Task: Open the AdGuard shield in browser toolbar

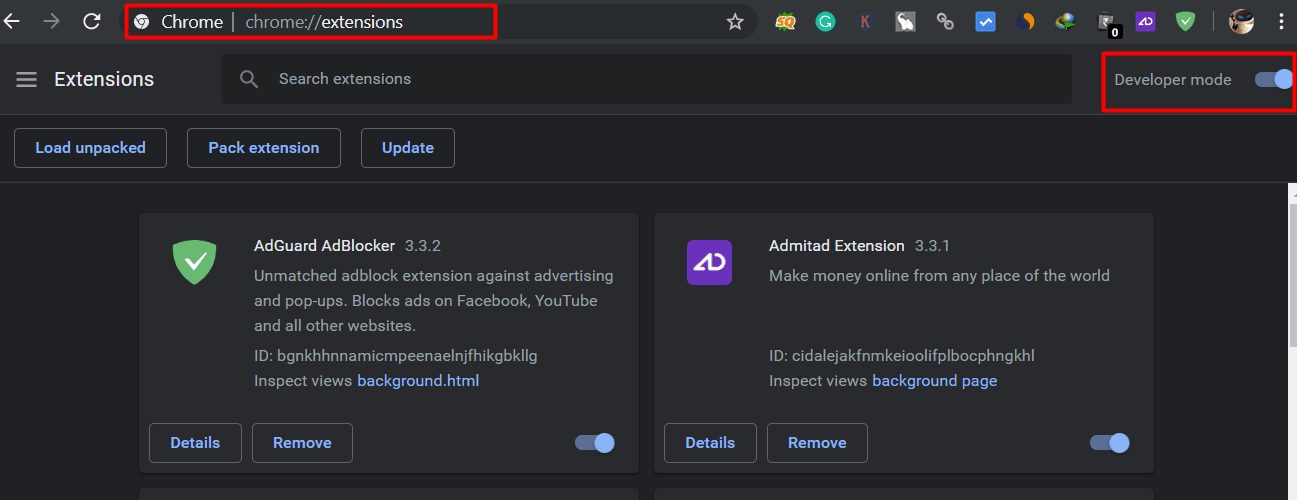Action: 1185,21
